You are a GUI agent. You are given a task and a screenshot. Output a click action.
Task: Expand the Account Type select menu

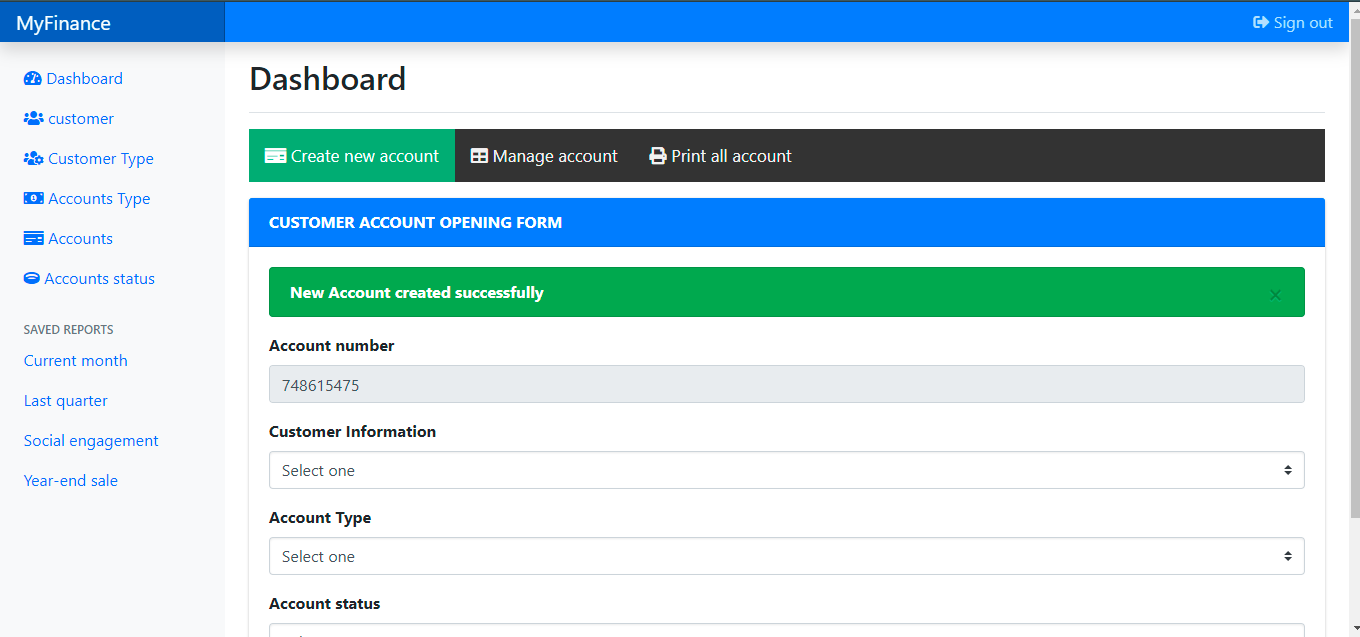click(x=786, y=556)
